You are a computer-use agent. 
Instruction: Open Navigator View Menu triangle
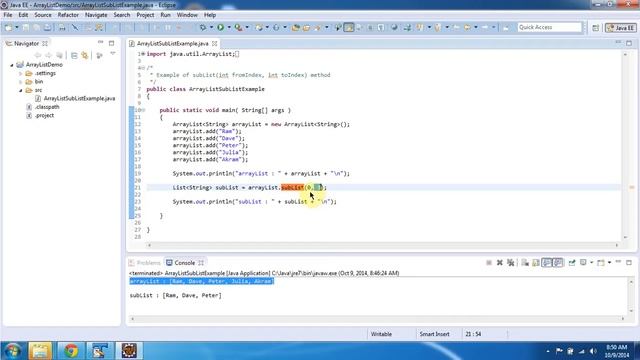113,54
